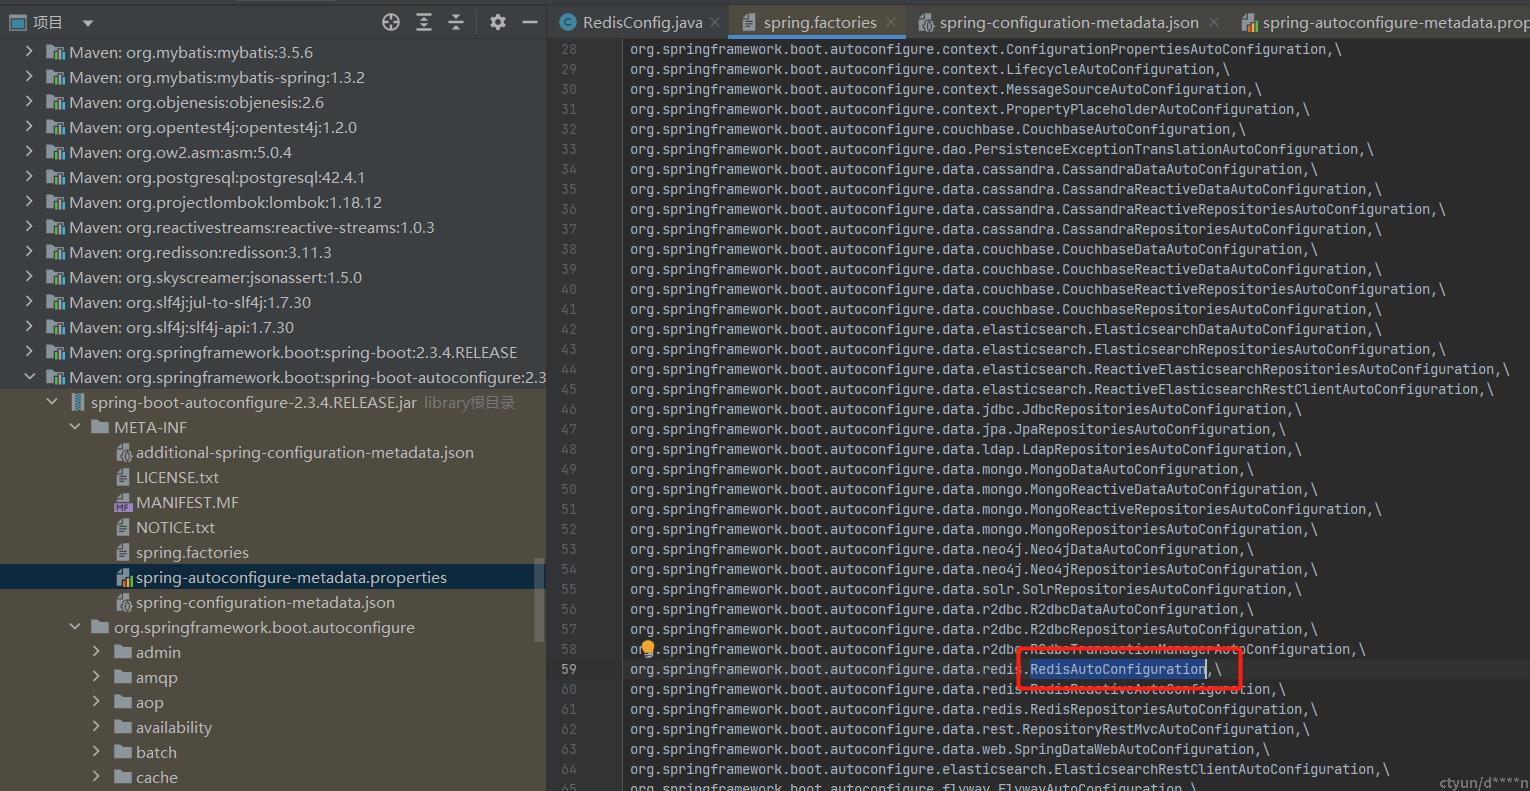The width and height of the screenshot is (1530, 791).
Task: Select spring-configuration-metadata.json in tree
Action: click(265, 602)
